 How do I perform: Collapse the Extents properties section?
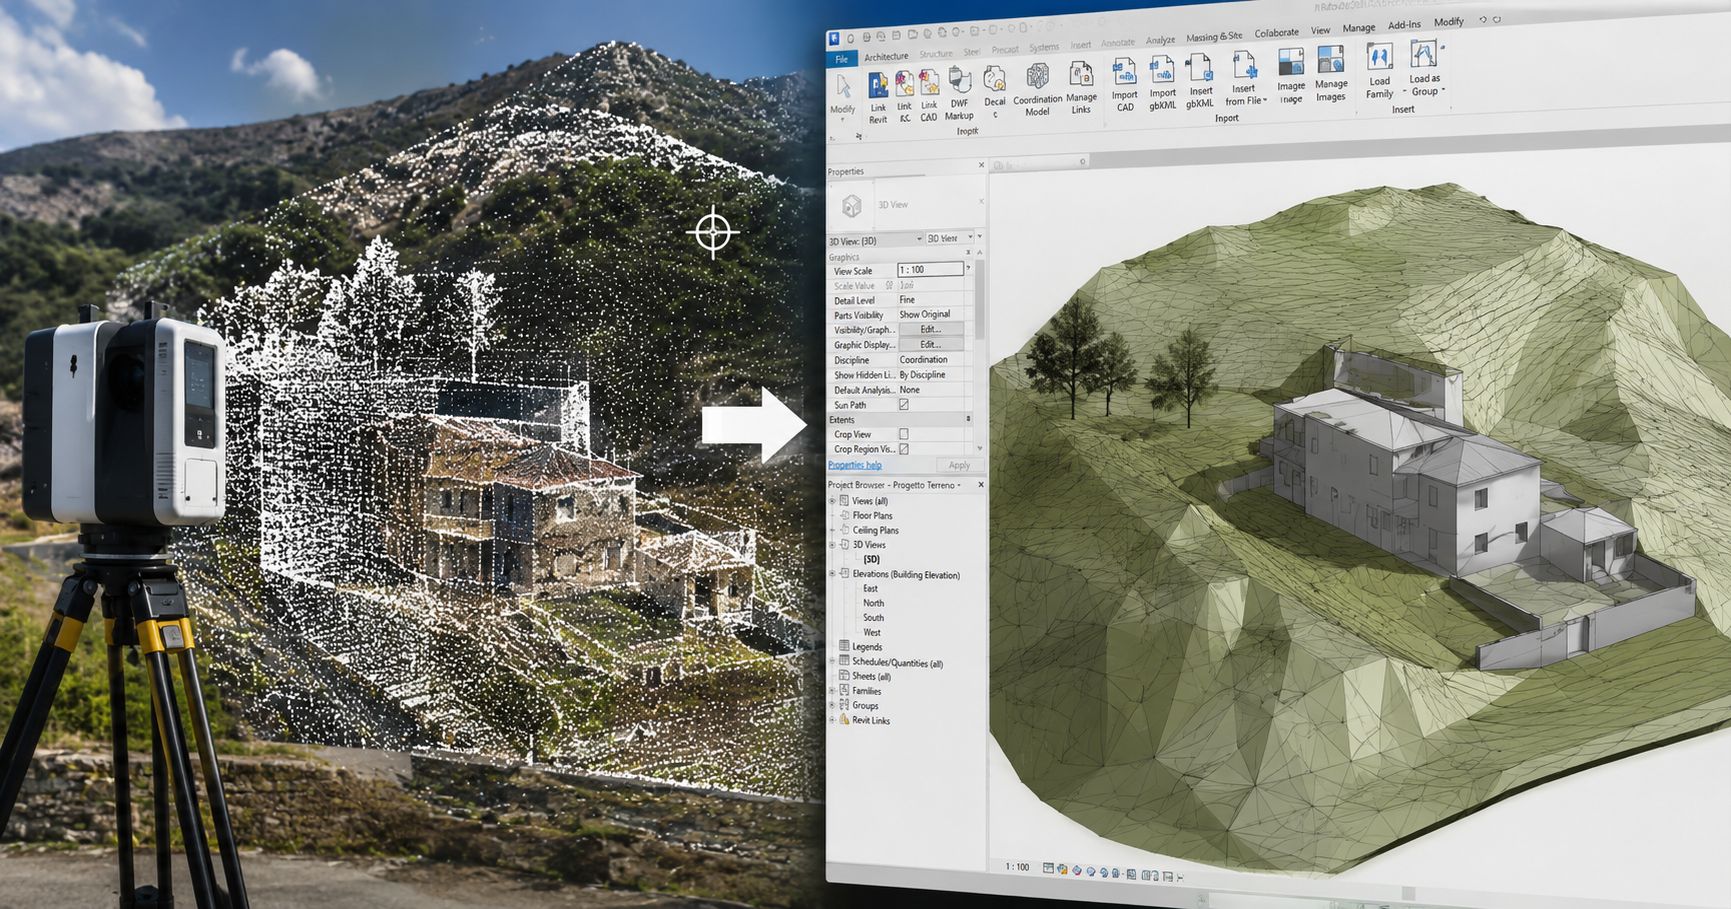(968, 419)
